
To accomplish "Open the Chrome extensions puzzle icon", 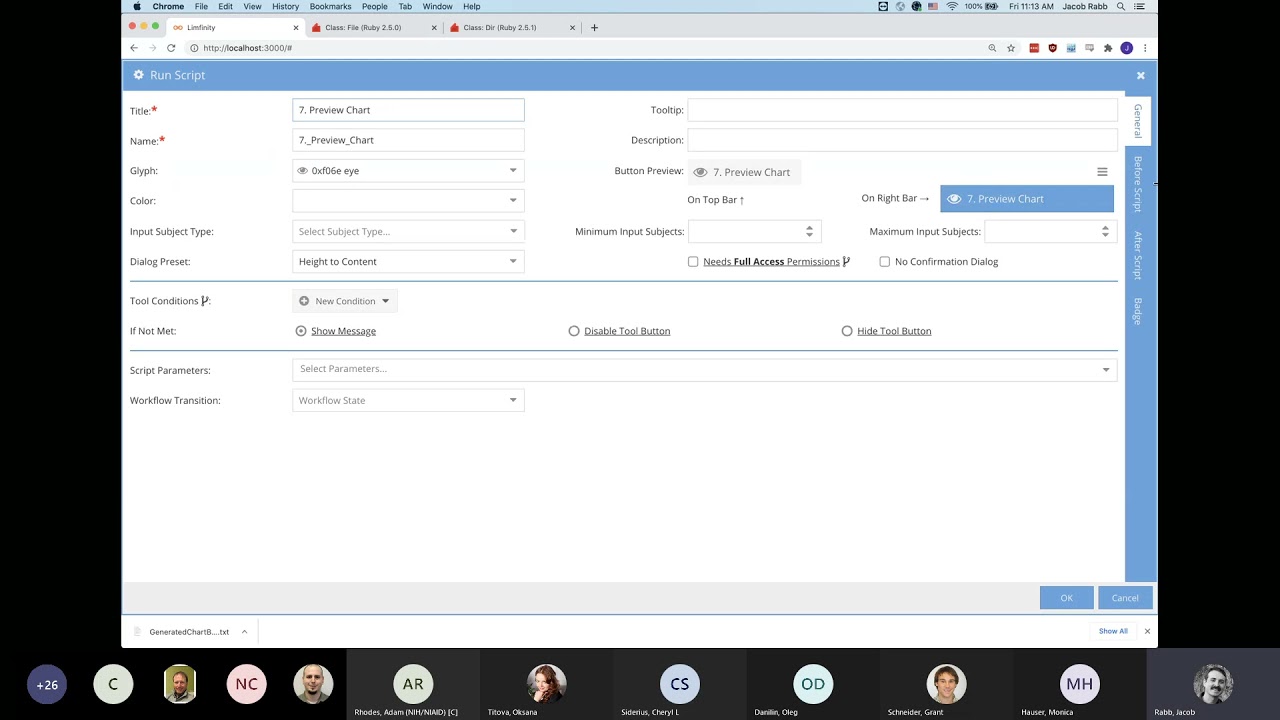I will [x=1108, y=48].
